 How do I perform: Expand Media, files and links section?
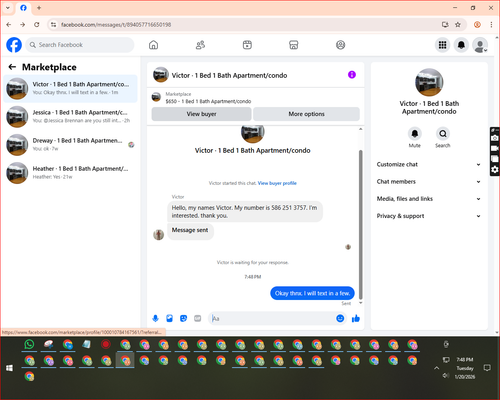429,199
